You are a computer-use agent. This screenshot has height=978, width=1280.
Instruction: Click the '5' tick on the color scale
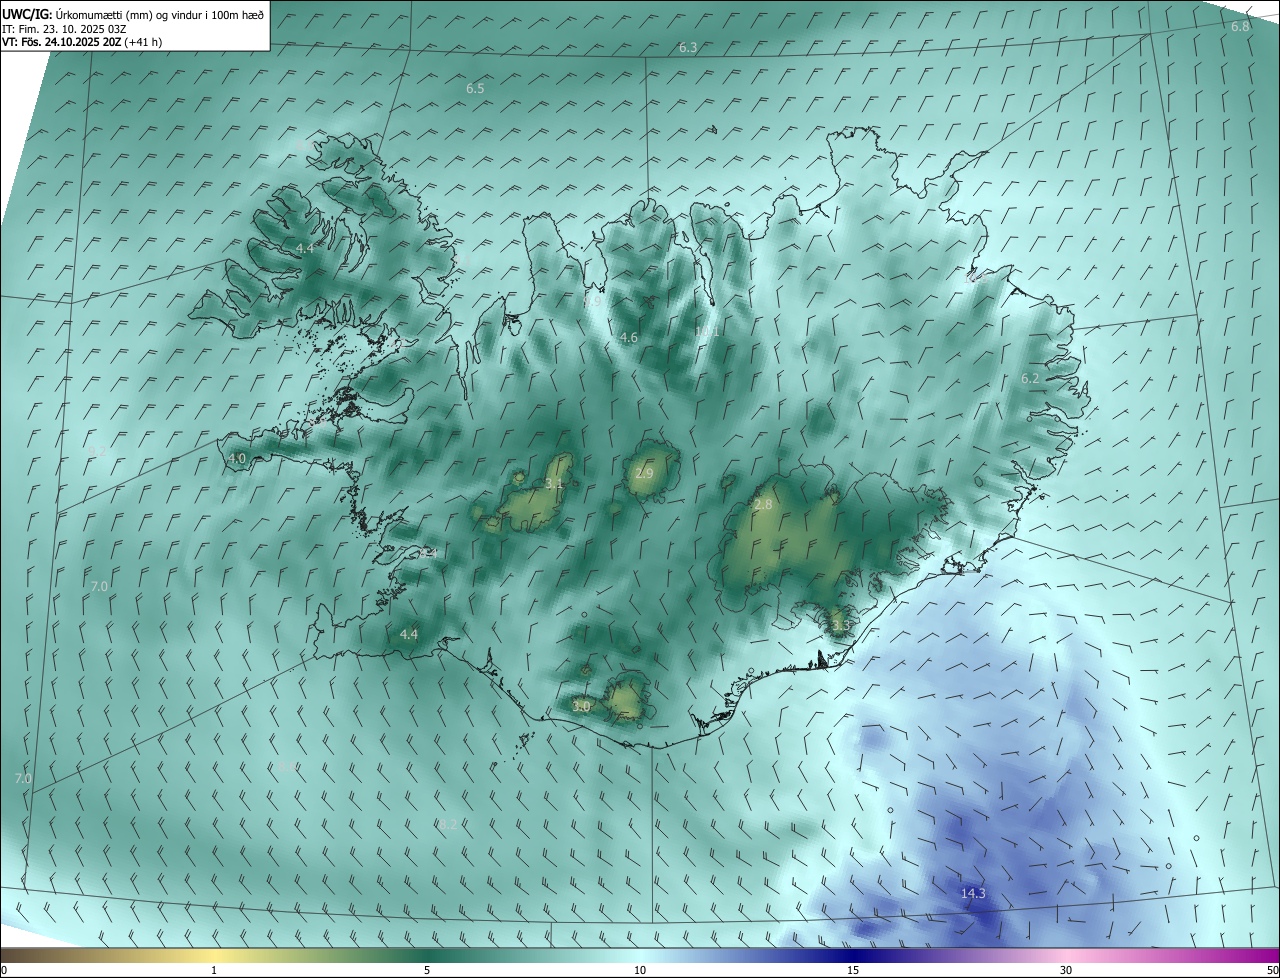pos(427,970)
